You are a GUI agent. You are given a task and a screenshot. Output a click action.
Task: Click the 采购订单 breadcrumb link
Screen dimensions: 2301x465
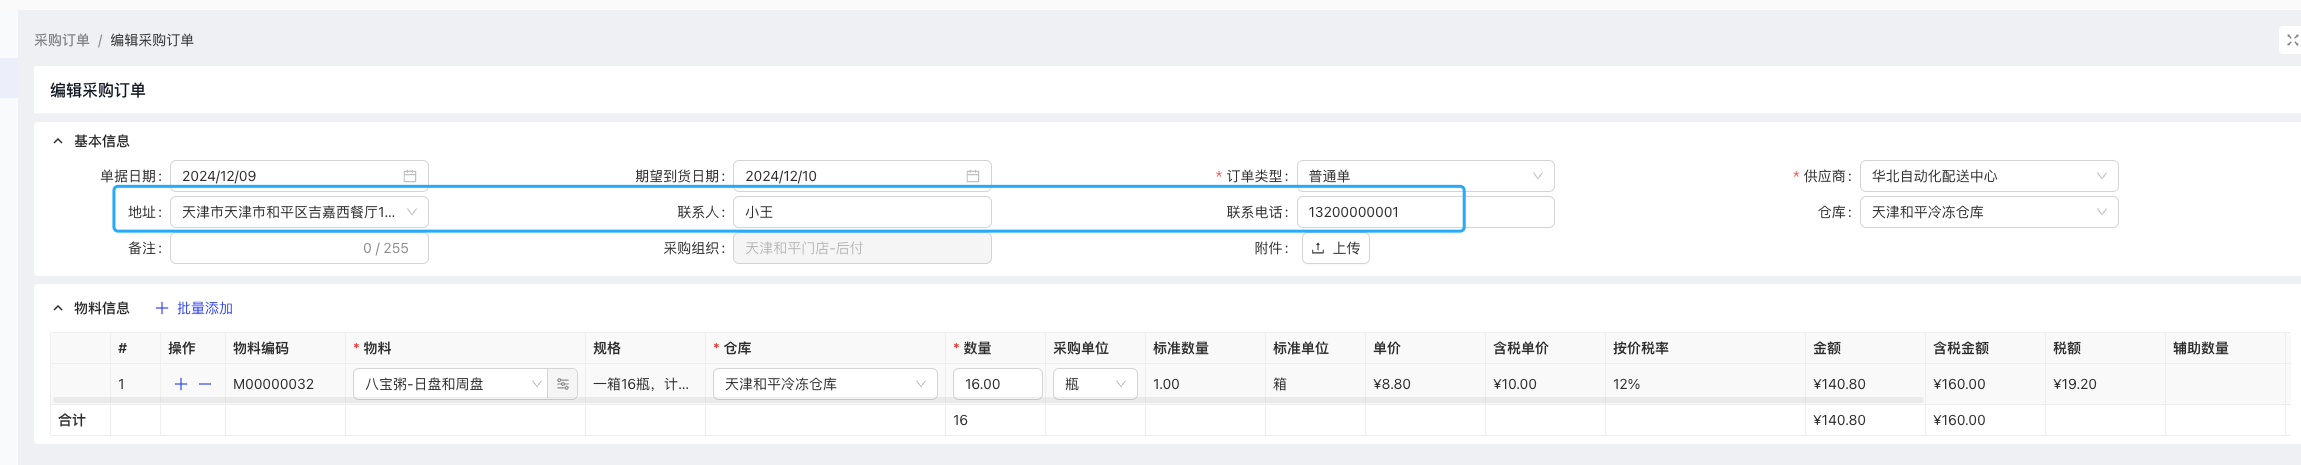coord(62,40)
